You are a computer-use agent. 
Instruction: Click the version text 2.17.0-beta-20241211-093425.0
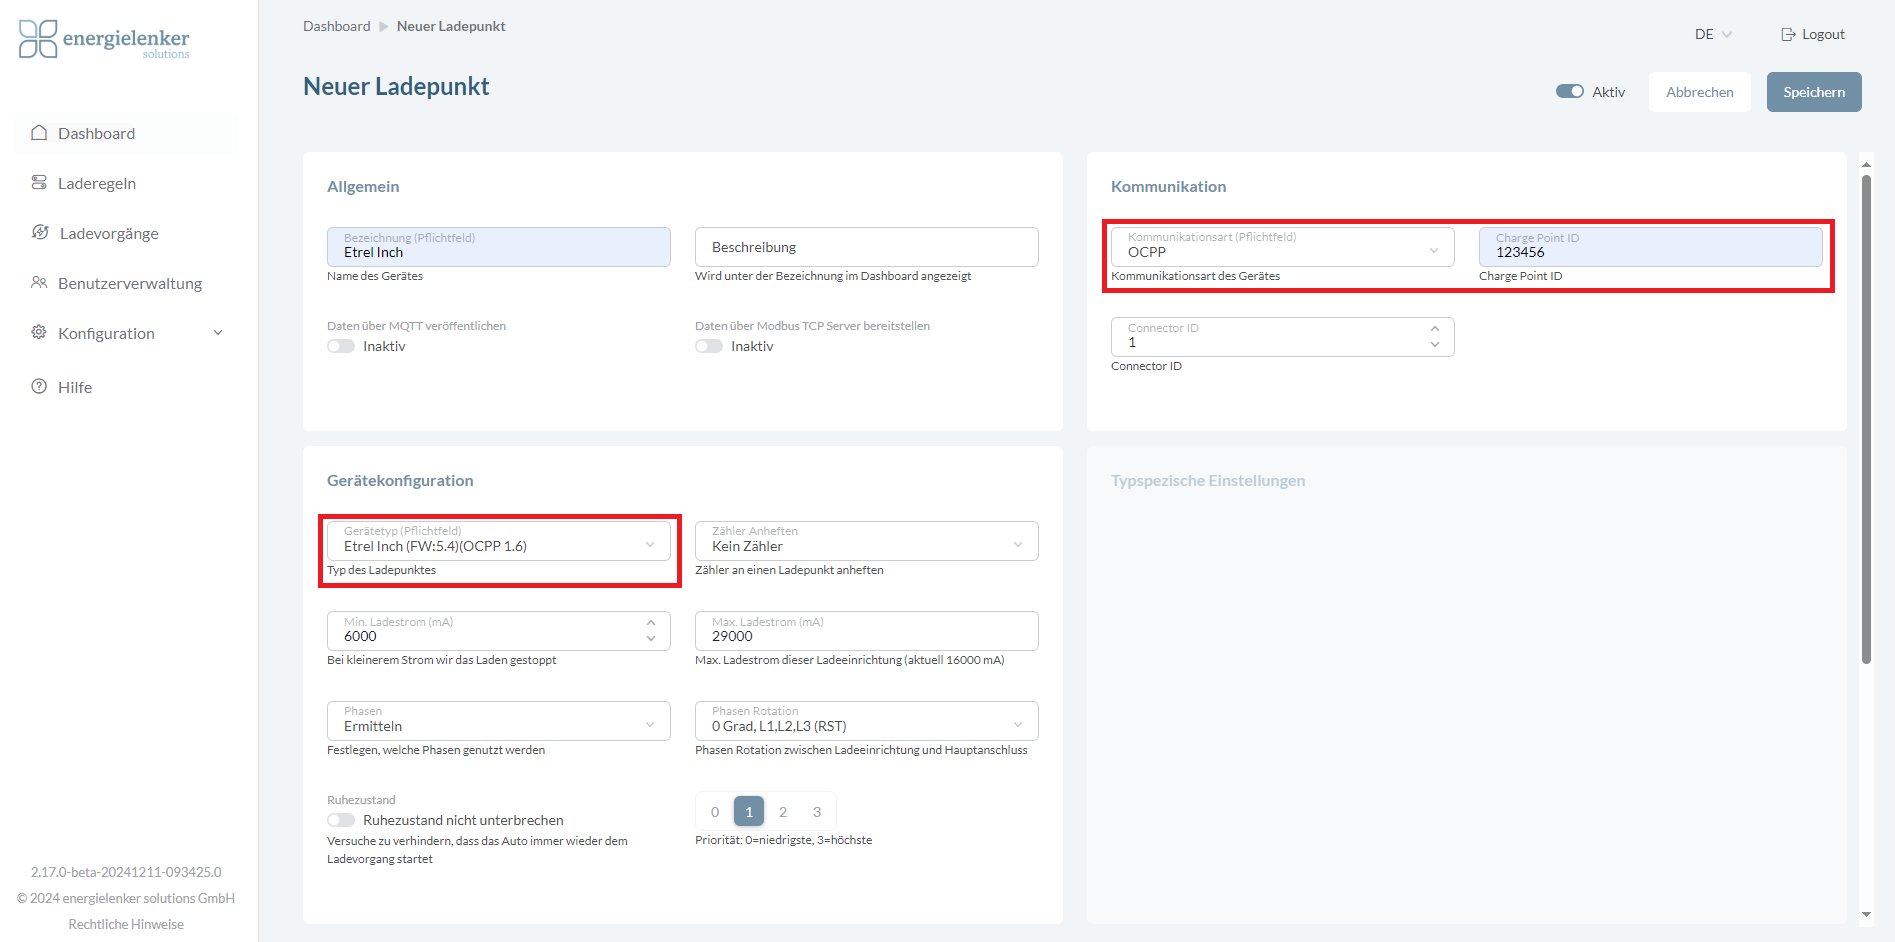coord(126,872)
